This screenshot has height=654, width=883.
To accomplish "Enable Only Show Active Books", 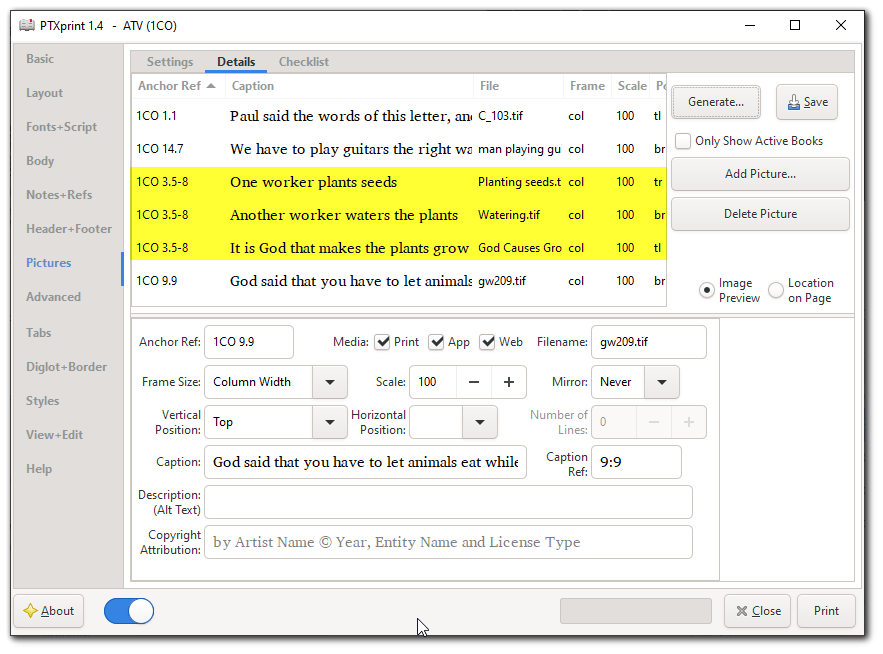I will pos(684,141).
